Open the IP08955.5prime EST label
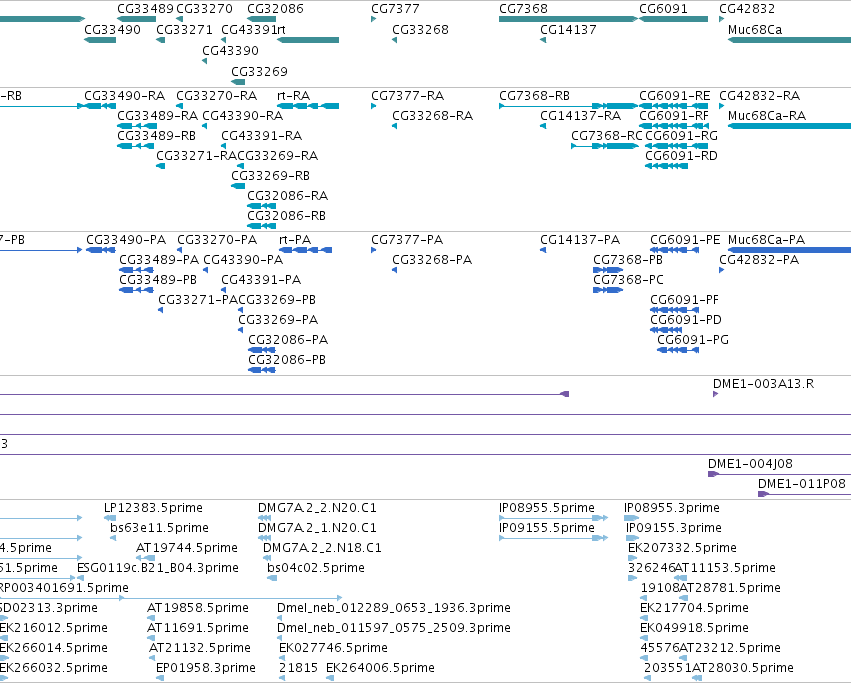The image size is (851, 683). click(x=547, y=508)
